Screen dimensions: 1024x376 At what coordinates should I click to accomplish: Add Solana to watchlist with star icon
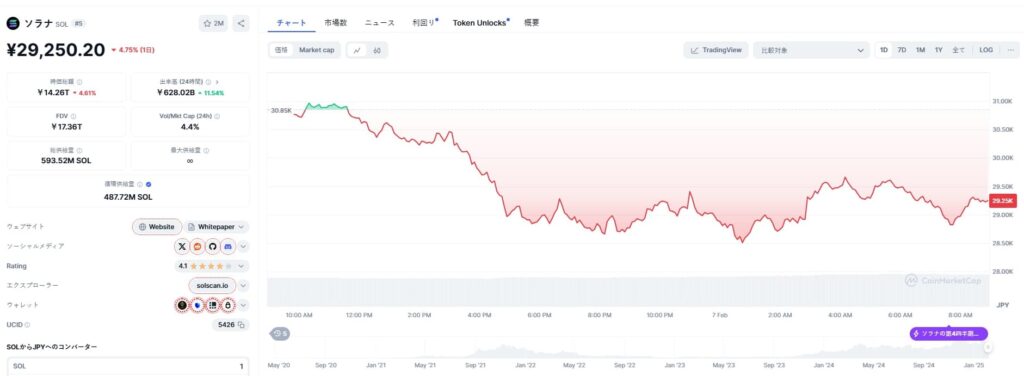pos(214,24)
